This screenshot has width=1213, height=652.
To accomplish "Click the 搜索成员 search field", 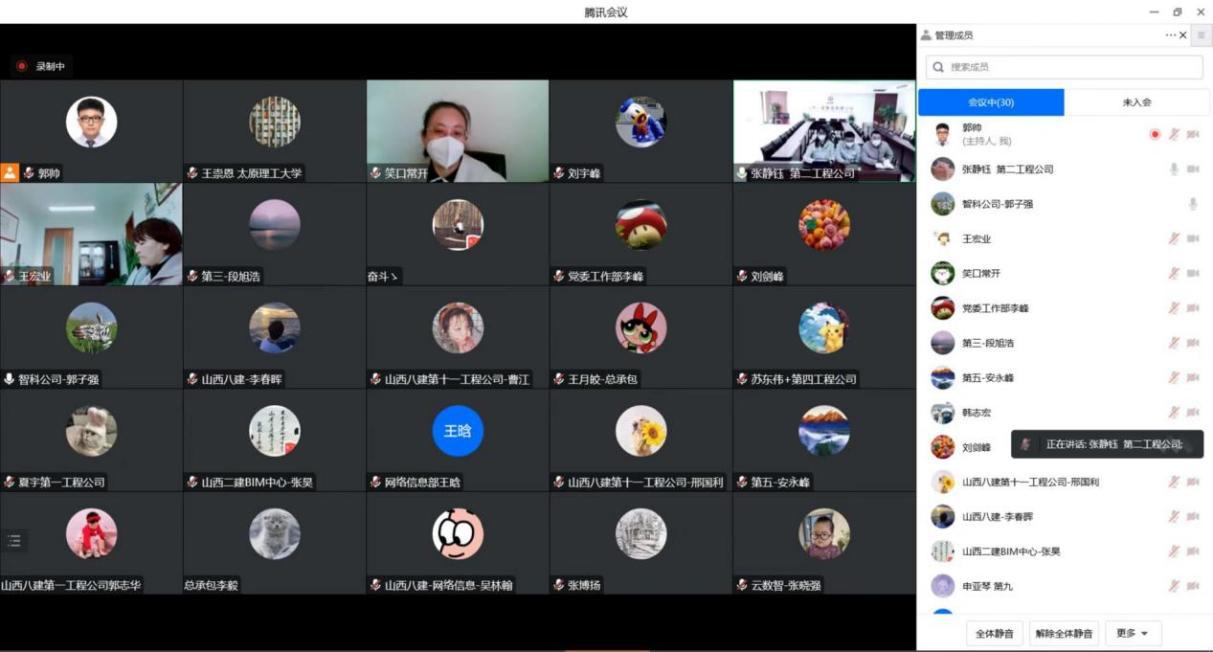I will coord(1070,67).
